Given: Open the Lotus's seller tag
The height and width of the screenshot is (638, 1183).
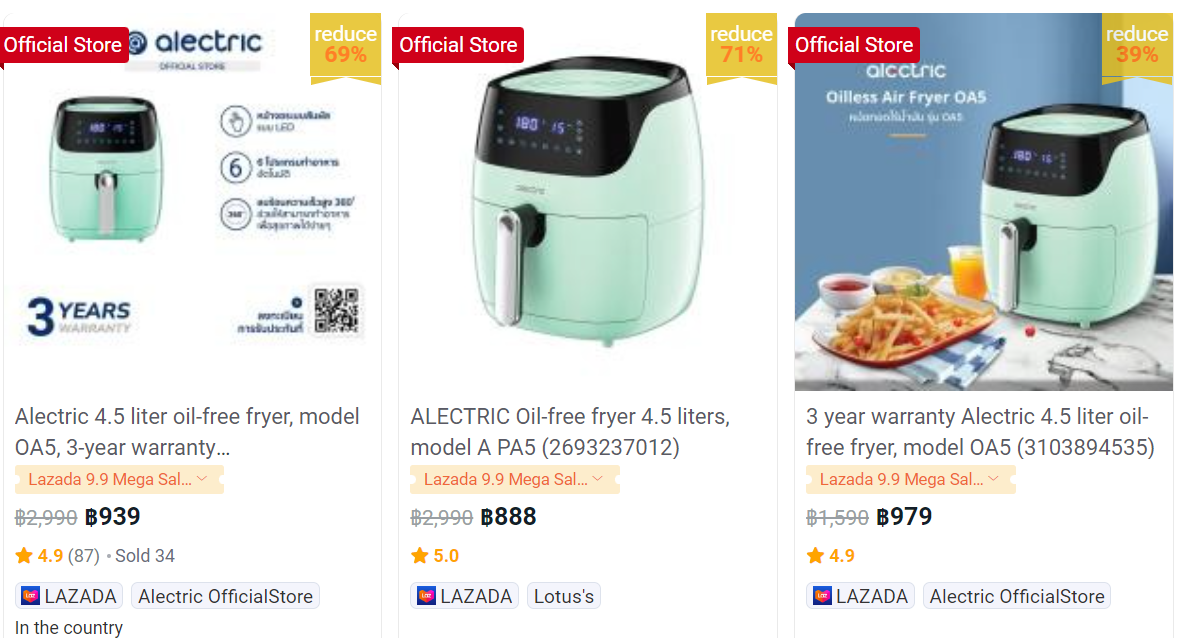Looking at the screenshot, I should tap(564, 597).
